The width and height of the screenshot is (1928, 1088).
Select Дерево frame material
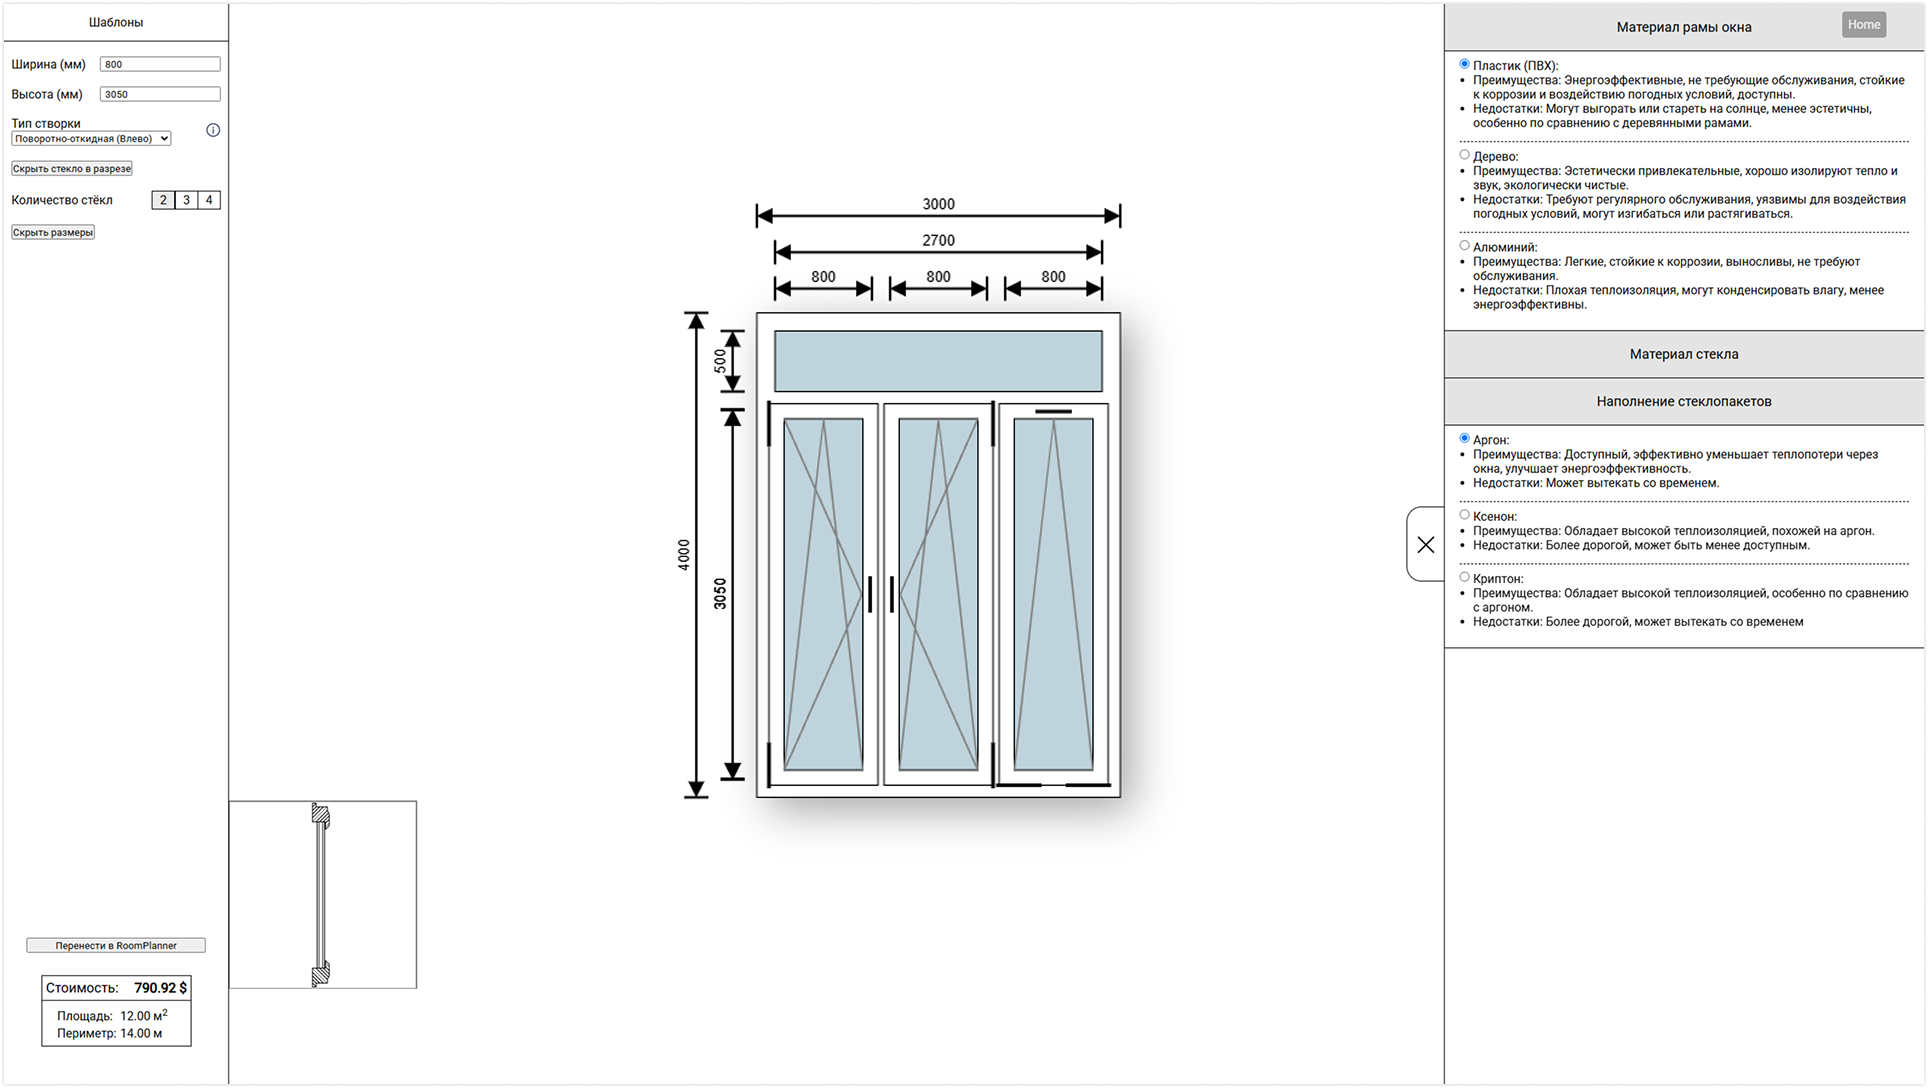pyautogui.click(x=1464, y=155)
